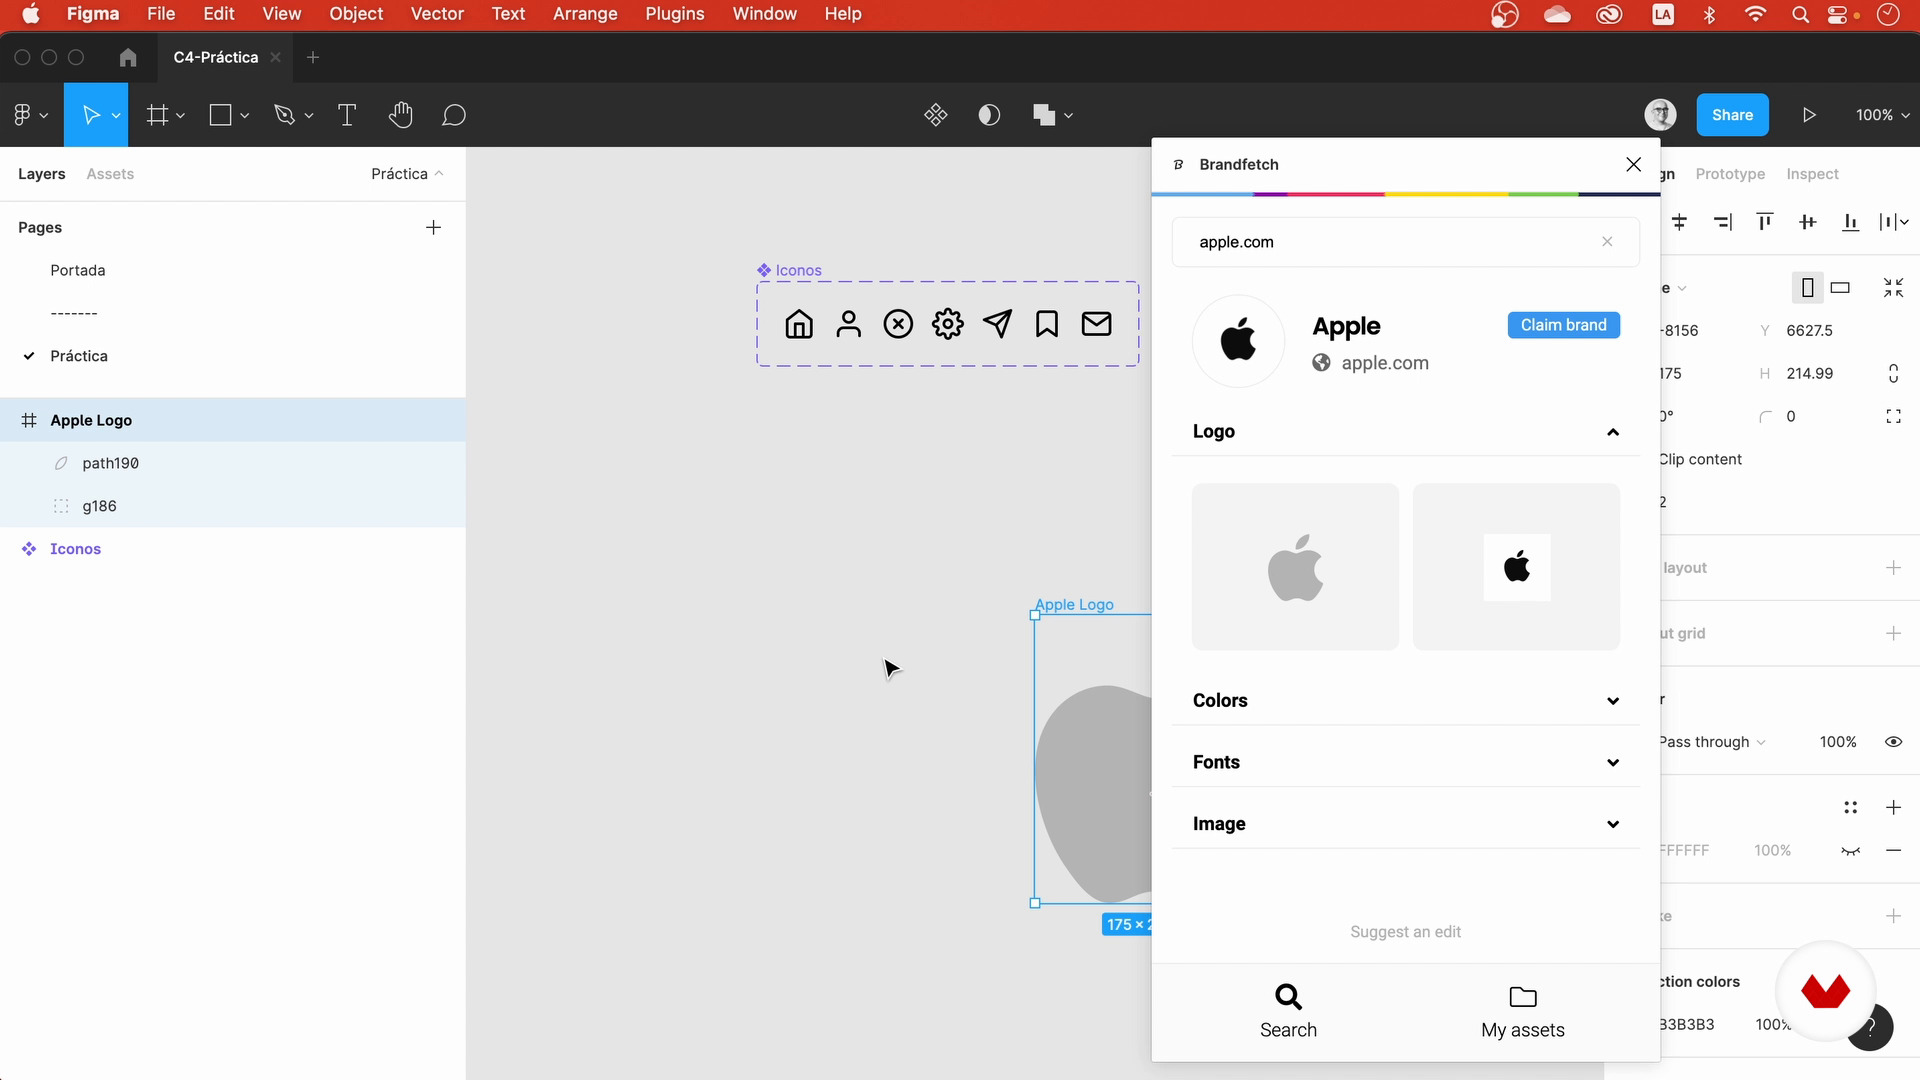
Task: Open the Pass through blend mode dropdown
Action: coord(1712,742)
